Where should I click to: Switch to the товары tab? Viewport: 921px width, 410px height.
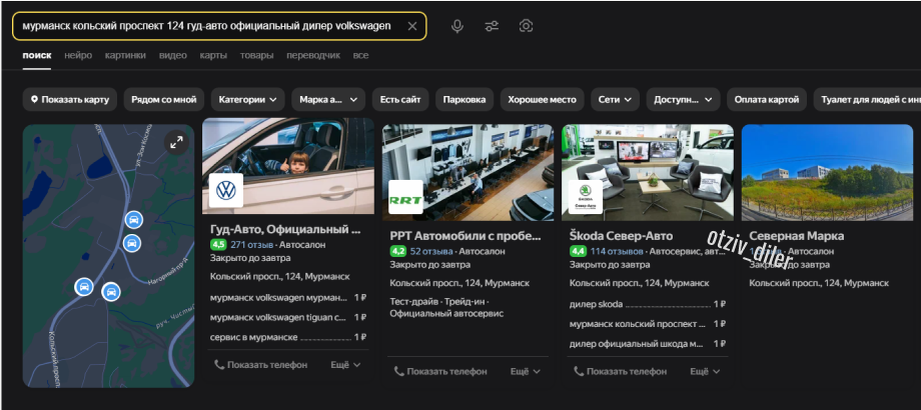point(257,55)
